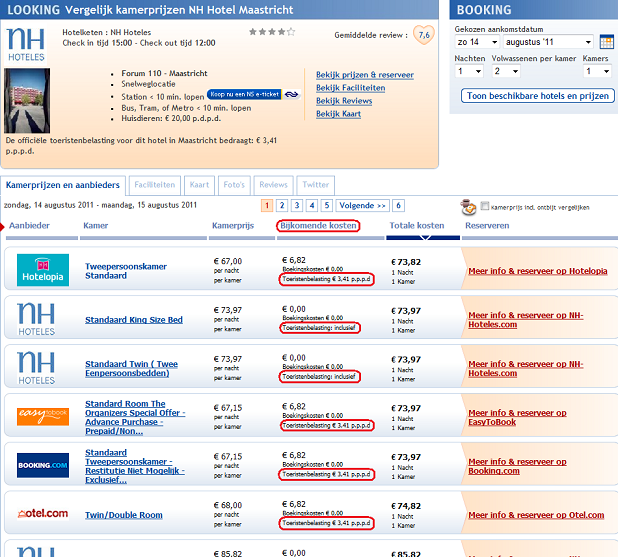This screenshot has width=618, height=557.
Task: Switch to the Foto's tab
Action: 234,185
